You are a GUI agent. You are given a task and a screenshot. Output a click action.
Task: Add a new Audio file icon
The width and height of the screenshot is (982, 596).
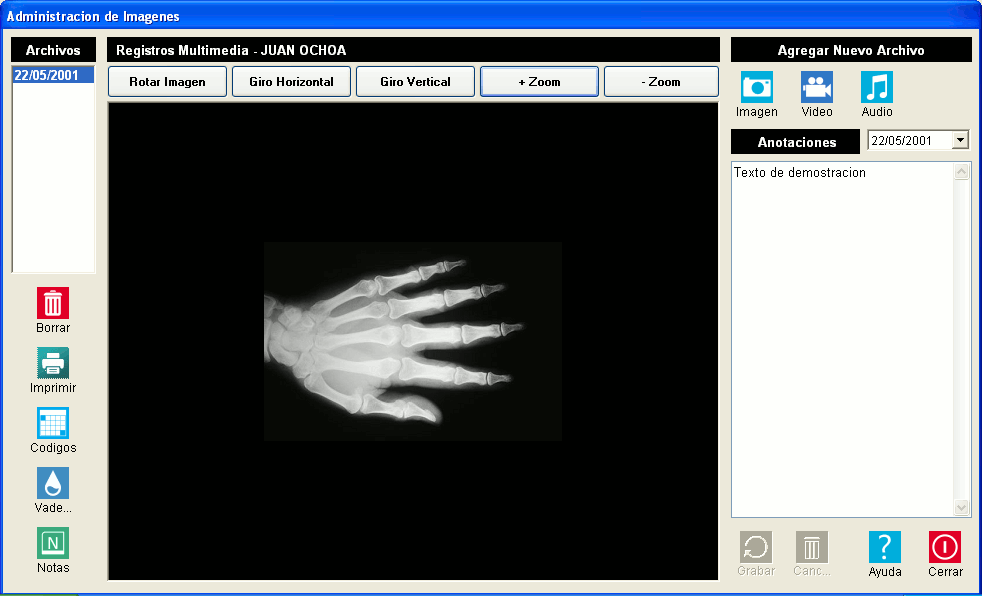pos(877,87)
